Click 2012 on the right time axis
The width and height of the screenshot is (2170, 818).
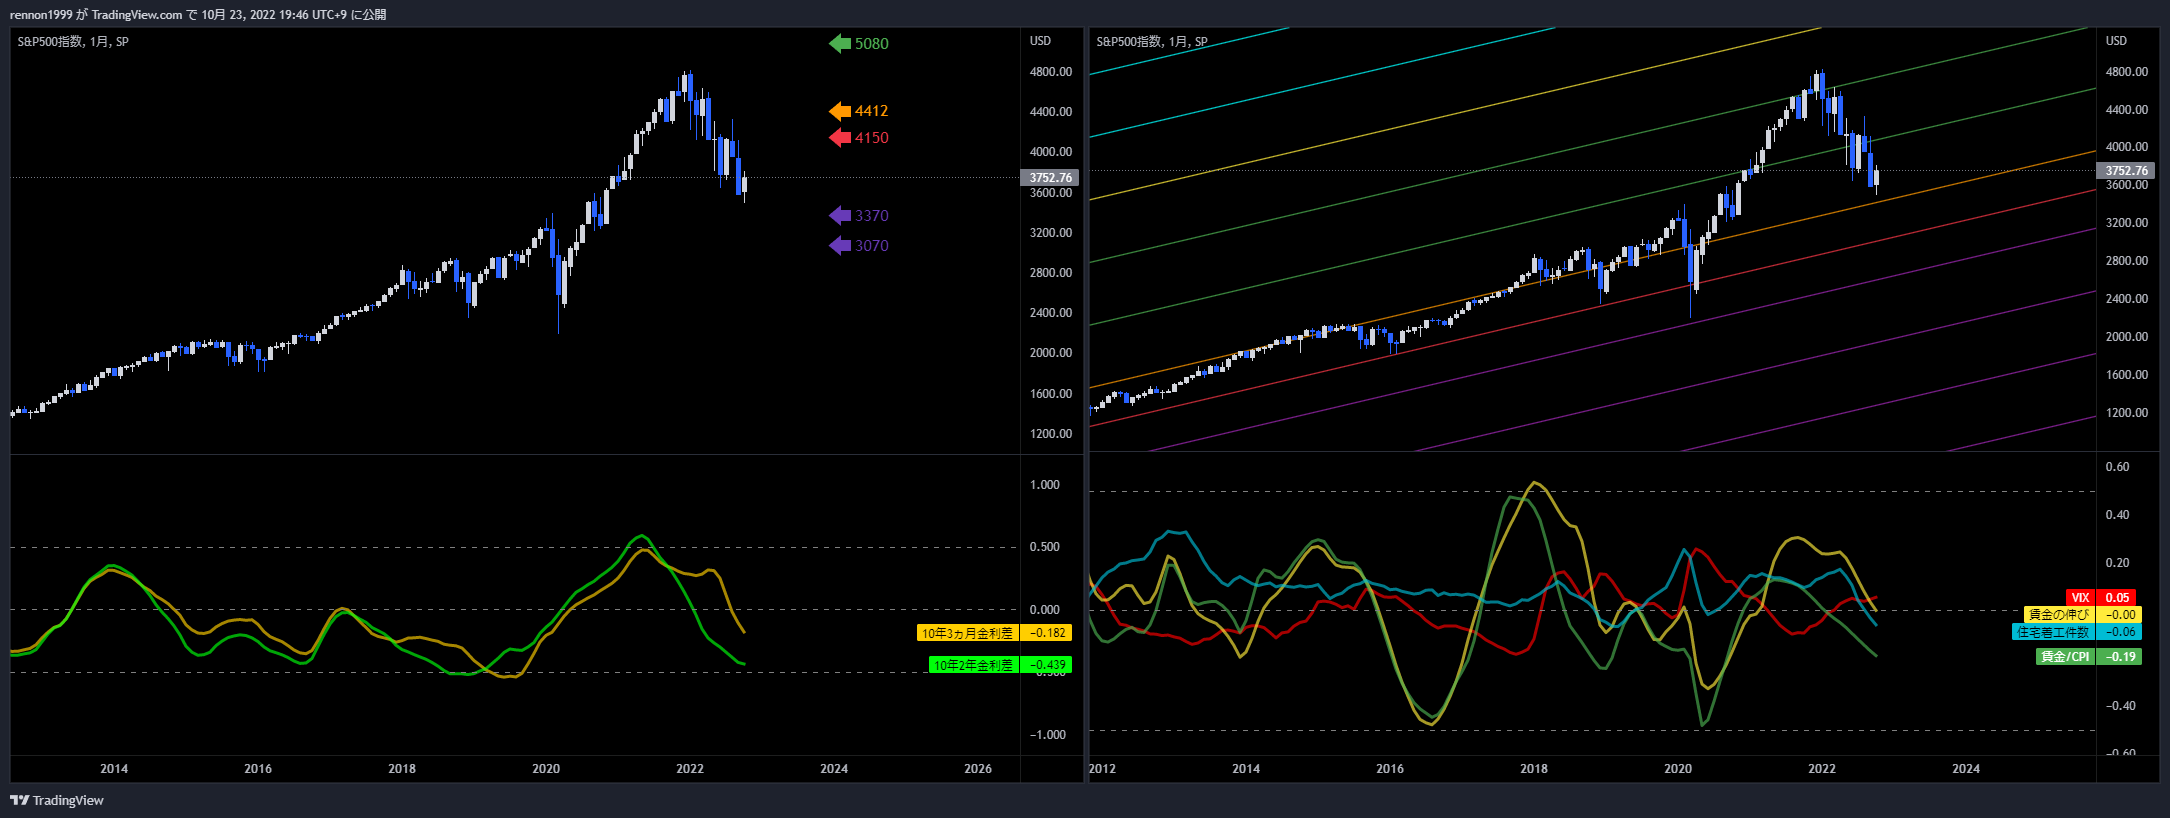[1103, 769]
